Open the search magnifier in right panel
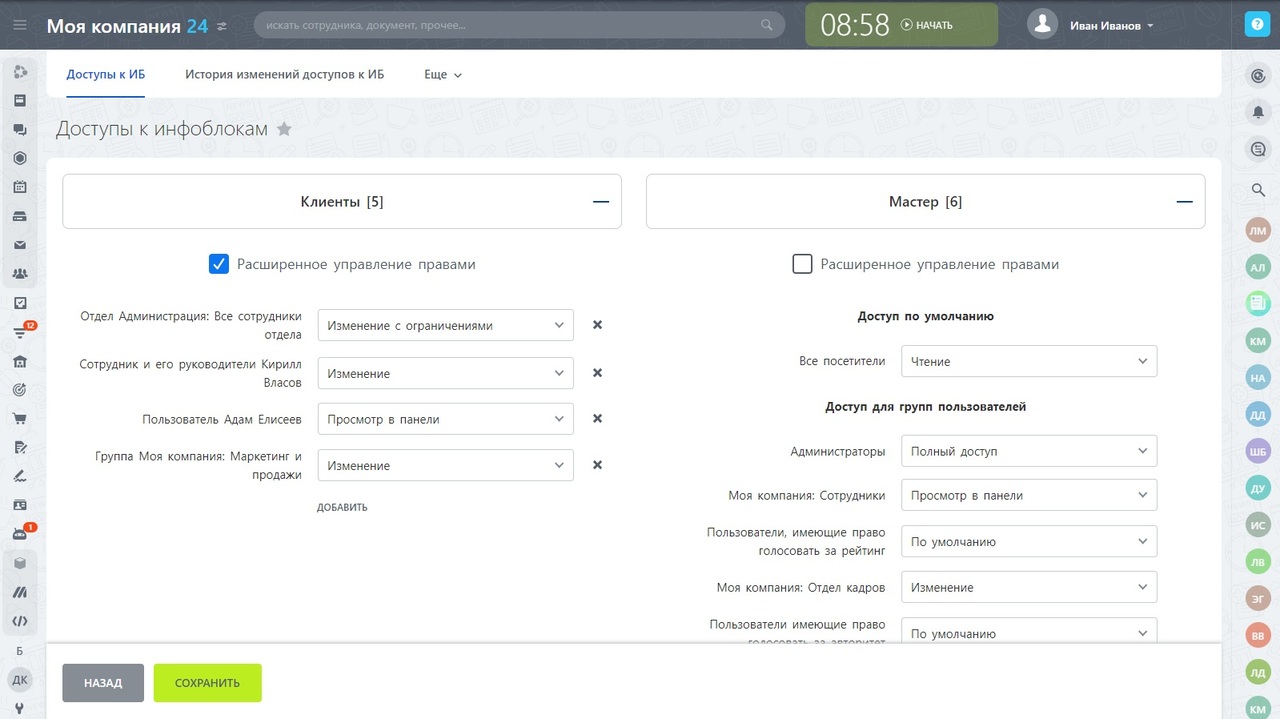The width and height of the screenshot is (1280, 719). click(x=1258, y=190)
